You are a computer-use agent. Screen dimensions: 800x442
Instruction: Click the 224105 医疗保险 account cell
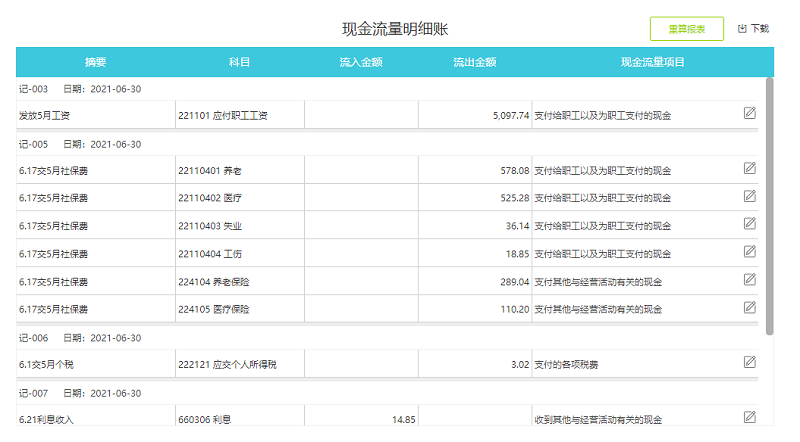coord(240,309)
